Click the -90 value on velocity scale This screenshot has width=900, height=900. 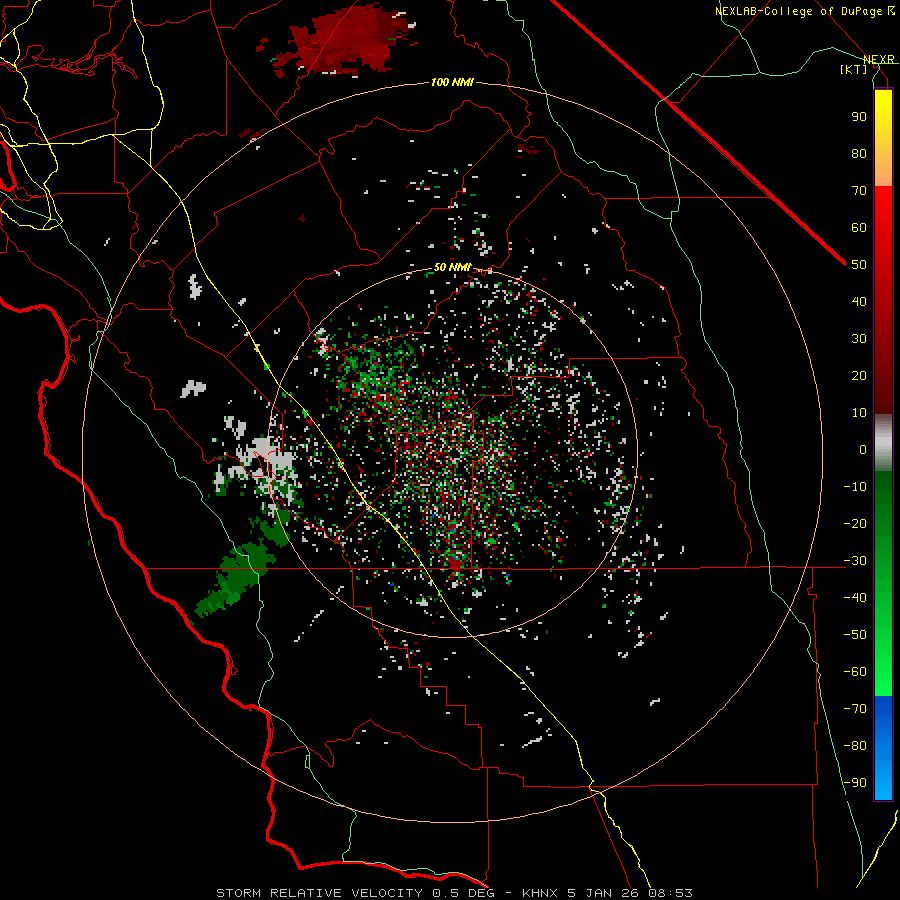[855, 783]
